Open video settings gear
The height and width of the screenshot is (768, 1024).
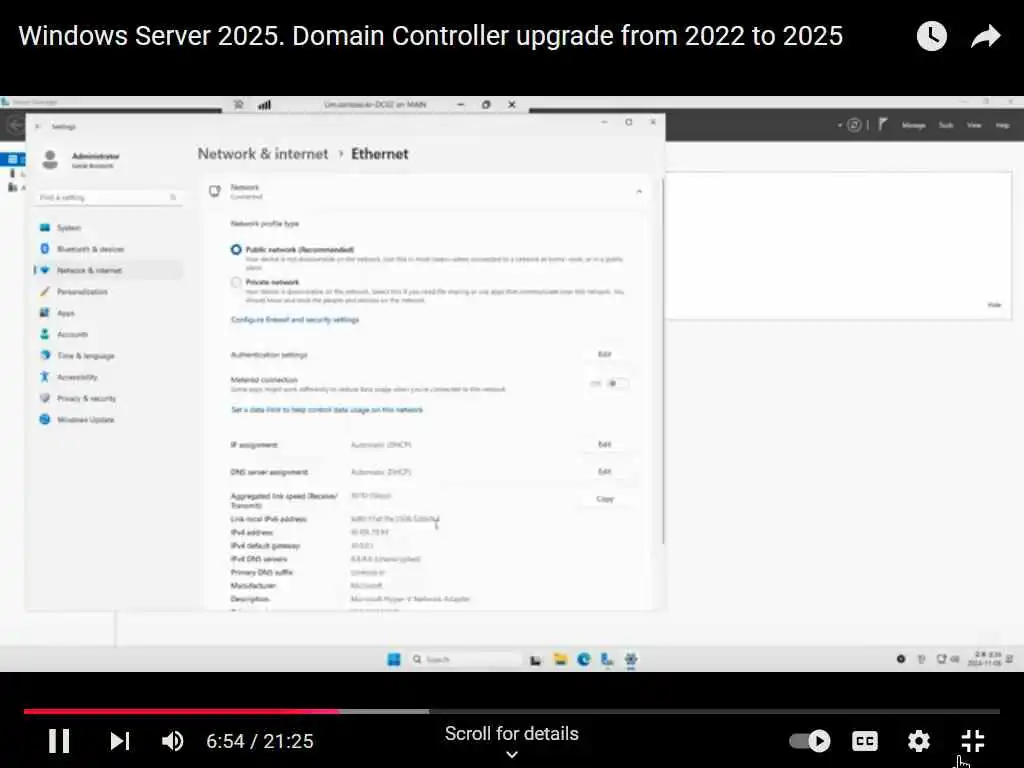pyautogui.click(x=918, y=741)
